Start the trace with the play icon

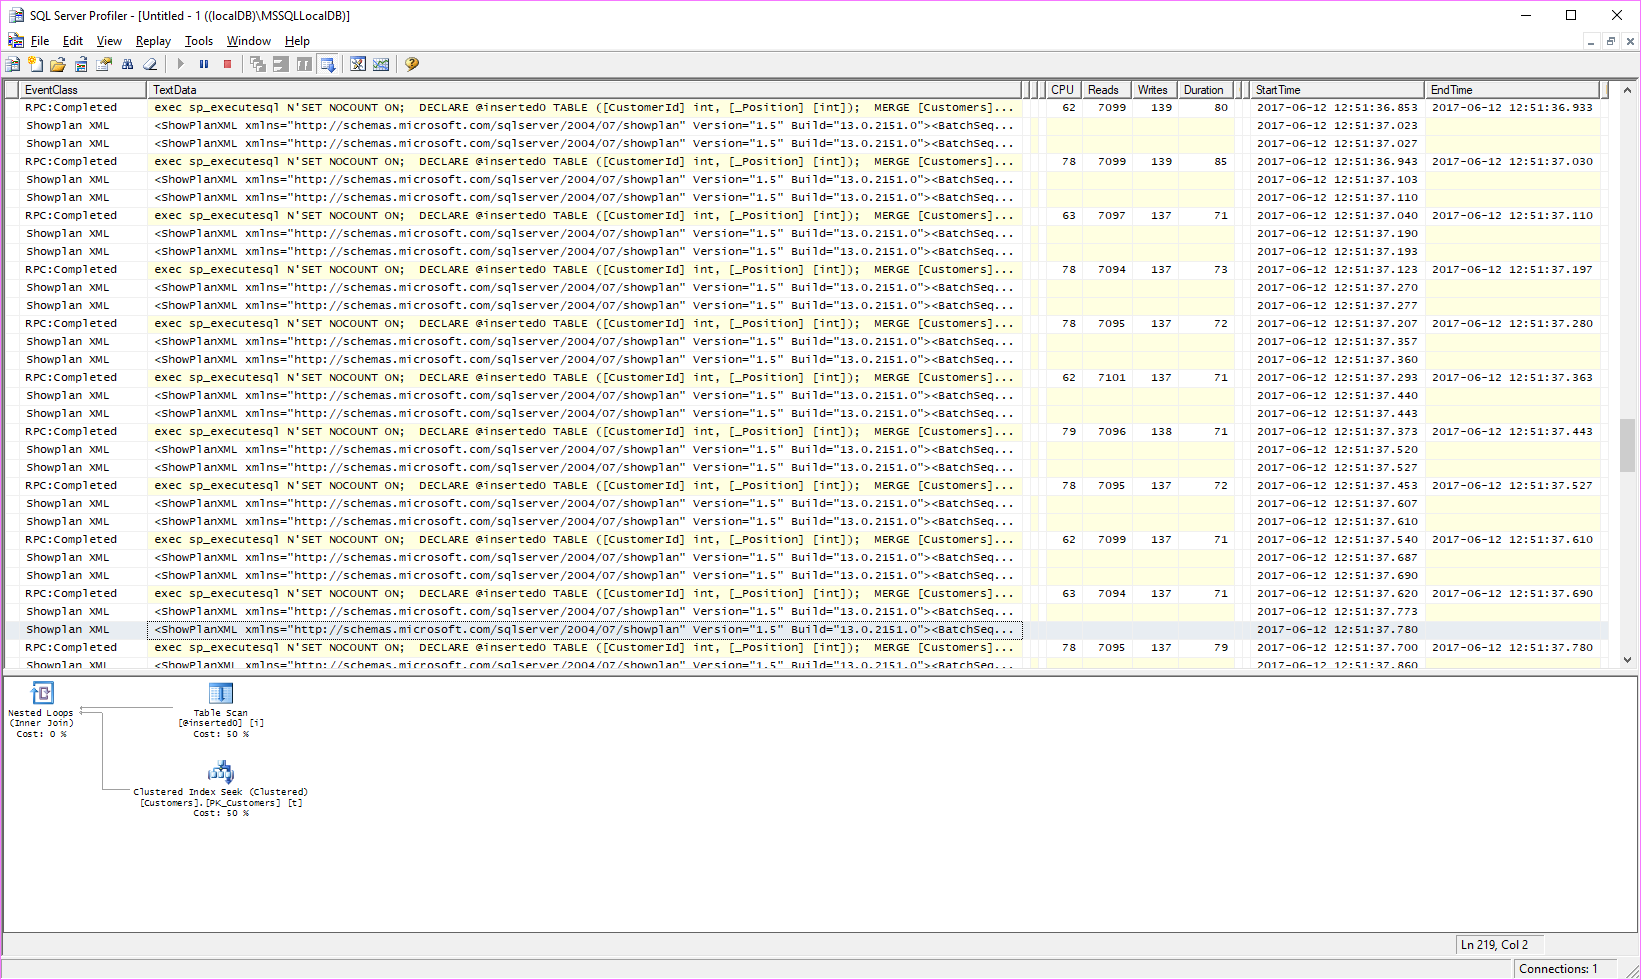click(180, 64)
